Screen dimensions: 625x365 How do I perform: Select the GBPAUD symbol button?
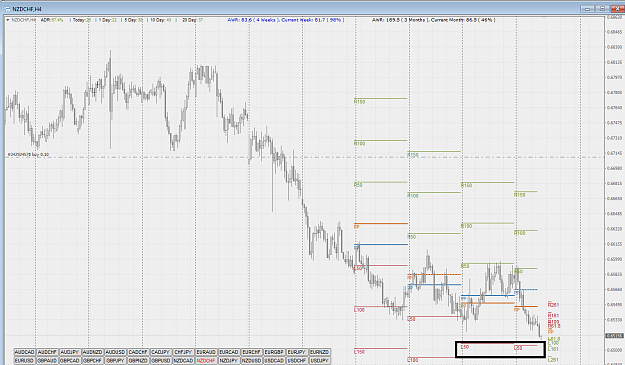coord(47,361)
